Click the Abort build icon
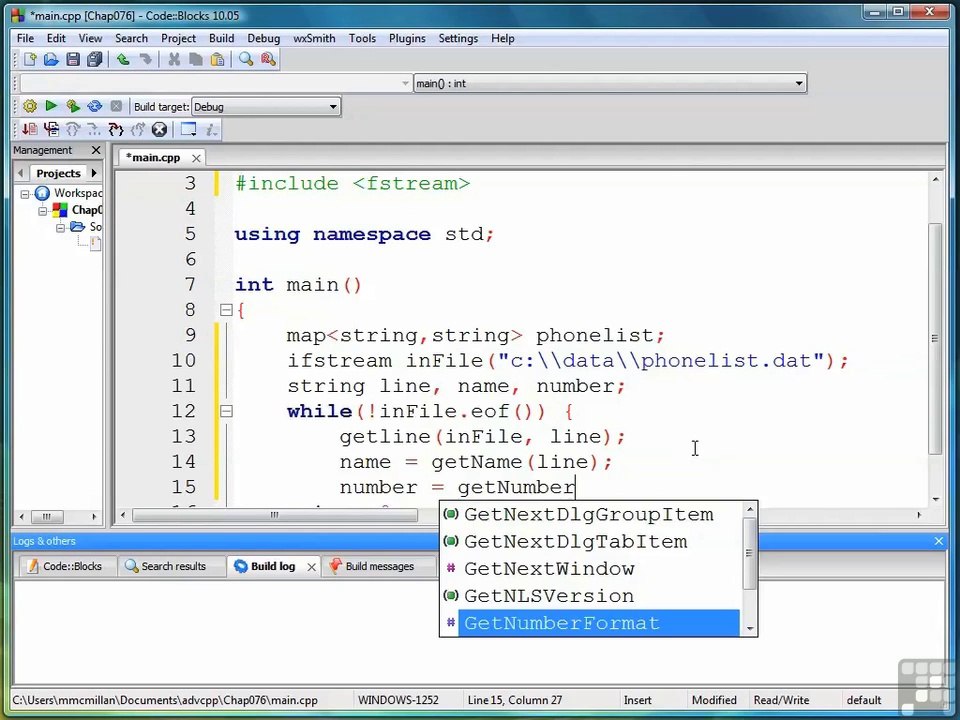960x720 pixels. 116,106
